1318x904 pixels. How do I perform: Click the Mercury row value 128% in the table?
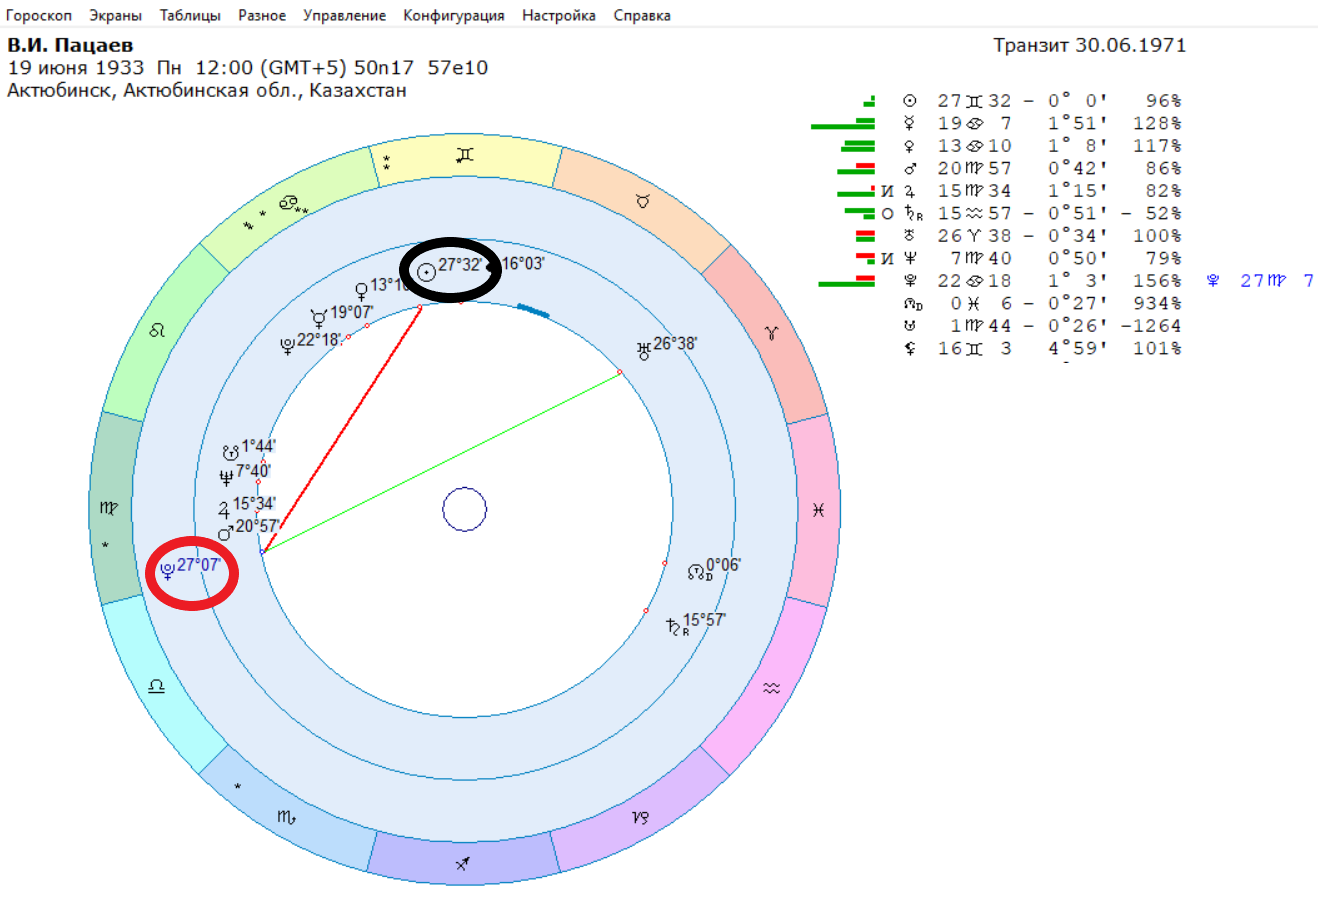1157,123
